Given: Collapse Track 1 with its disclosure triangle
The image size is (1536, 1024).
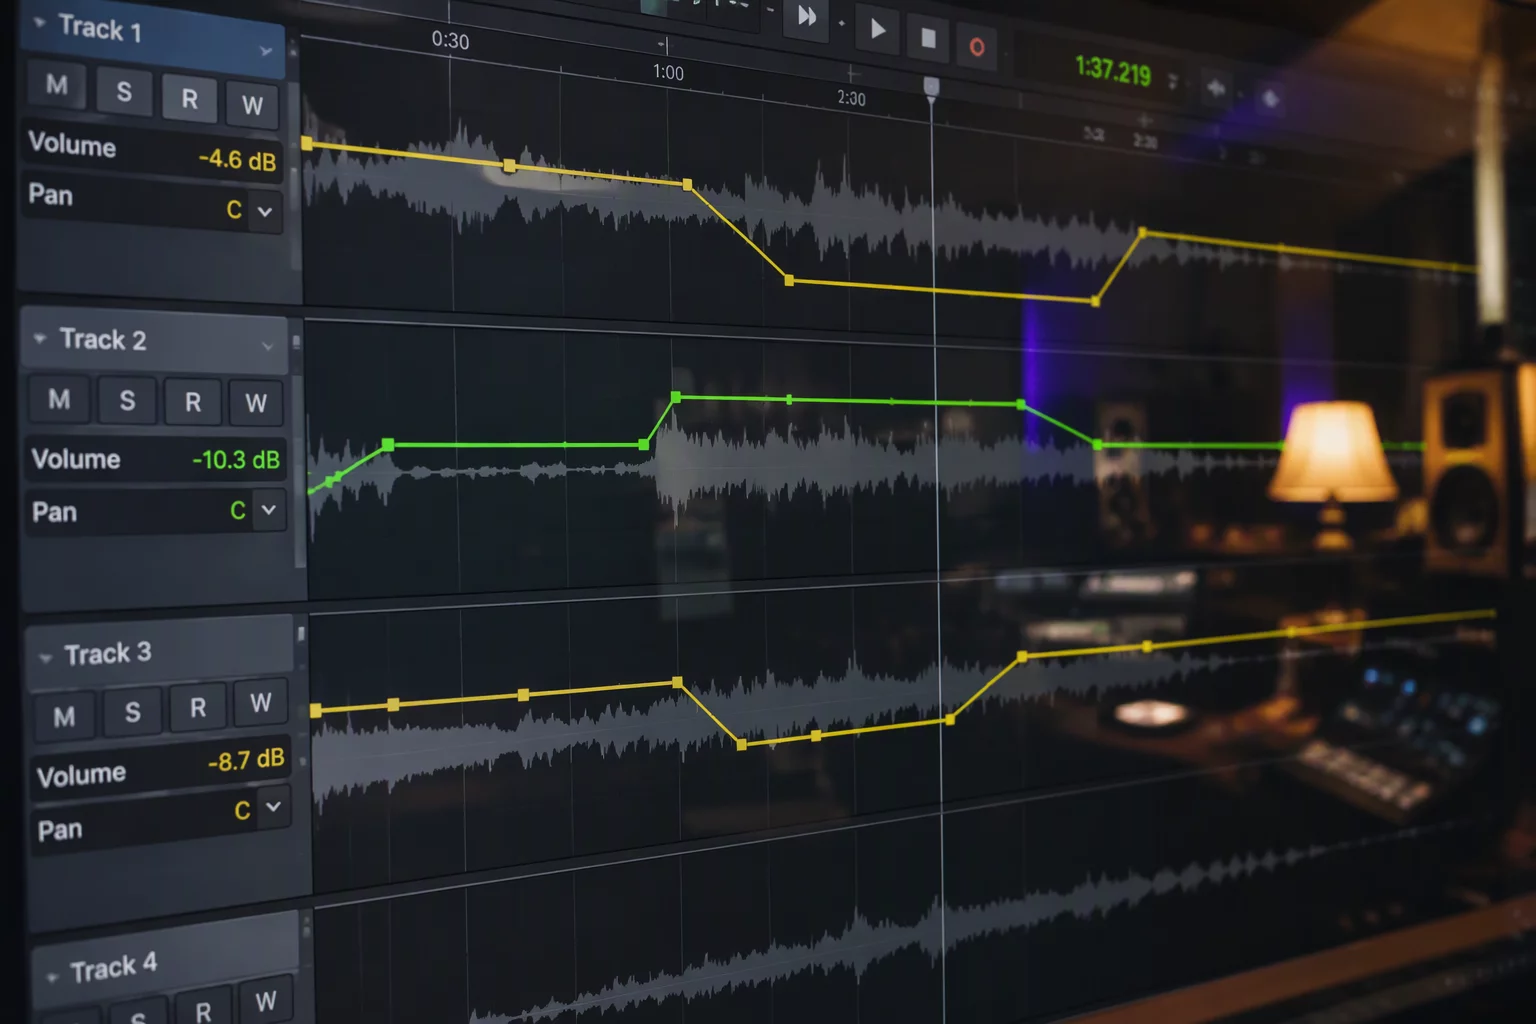Looking at the screenshot, I should tap(40, 21).
